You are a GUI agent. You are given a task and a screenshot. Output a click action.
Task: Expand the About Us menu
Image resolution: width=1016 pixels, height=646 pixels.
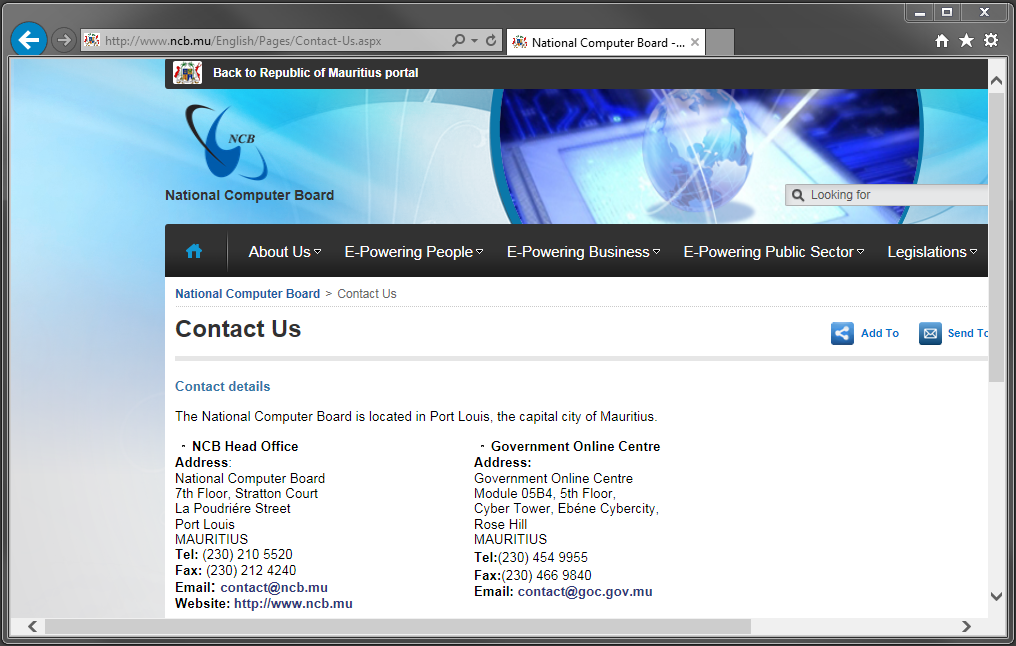coord(284,252)
